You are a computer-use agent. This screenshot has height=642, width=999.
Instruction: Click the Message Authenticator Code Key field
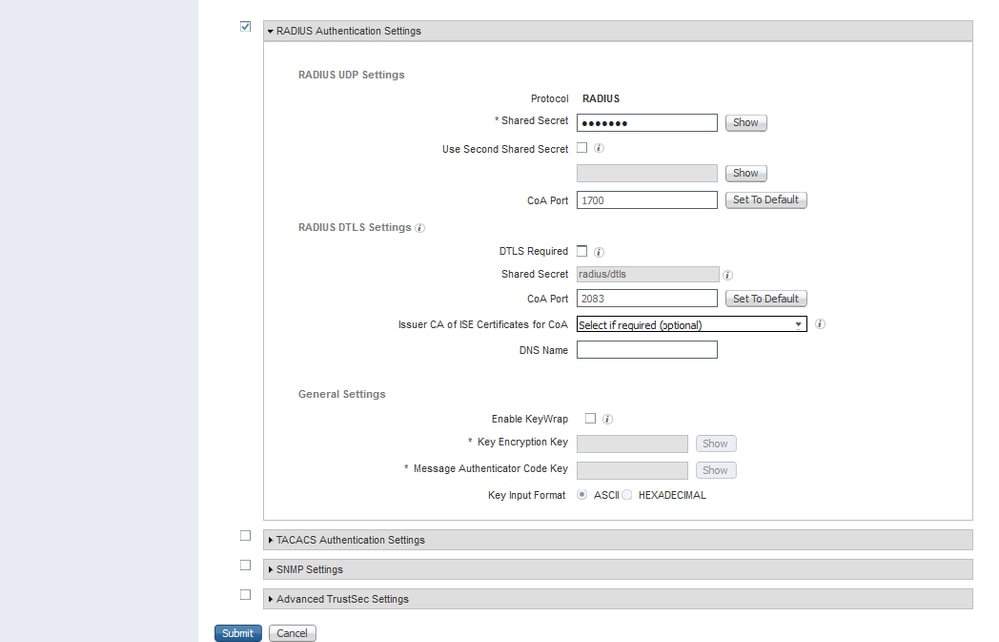(632, 471)
